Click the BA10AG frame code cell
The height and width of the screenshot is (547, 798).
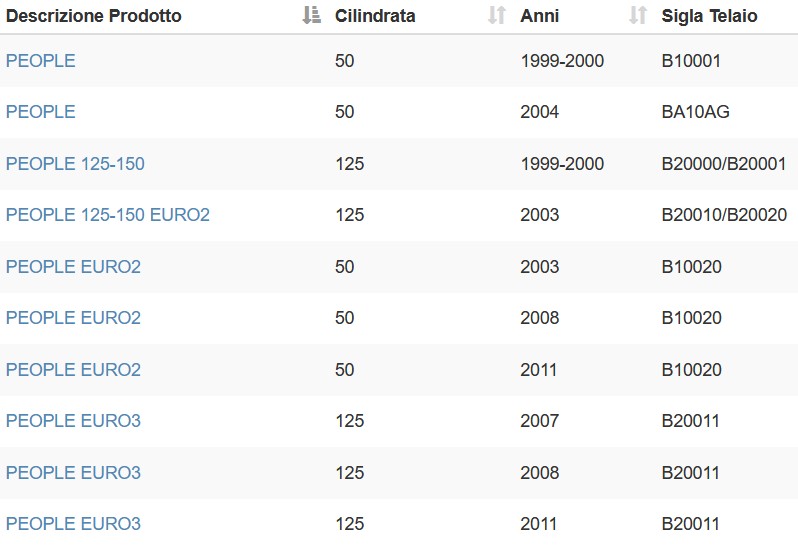695,112
